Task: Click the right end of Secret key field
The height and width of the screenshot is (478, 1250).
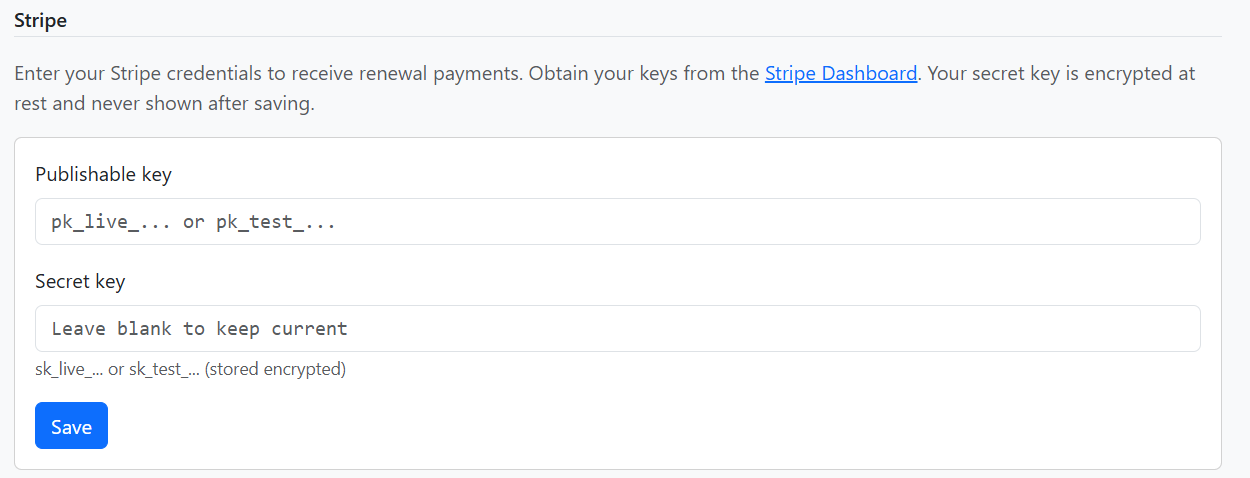Action: pyautogui.click(x=1170, y=328)
